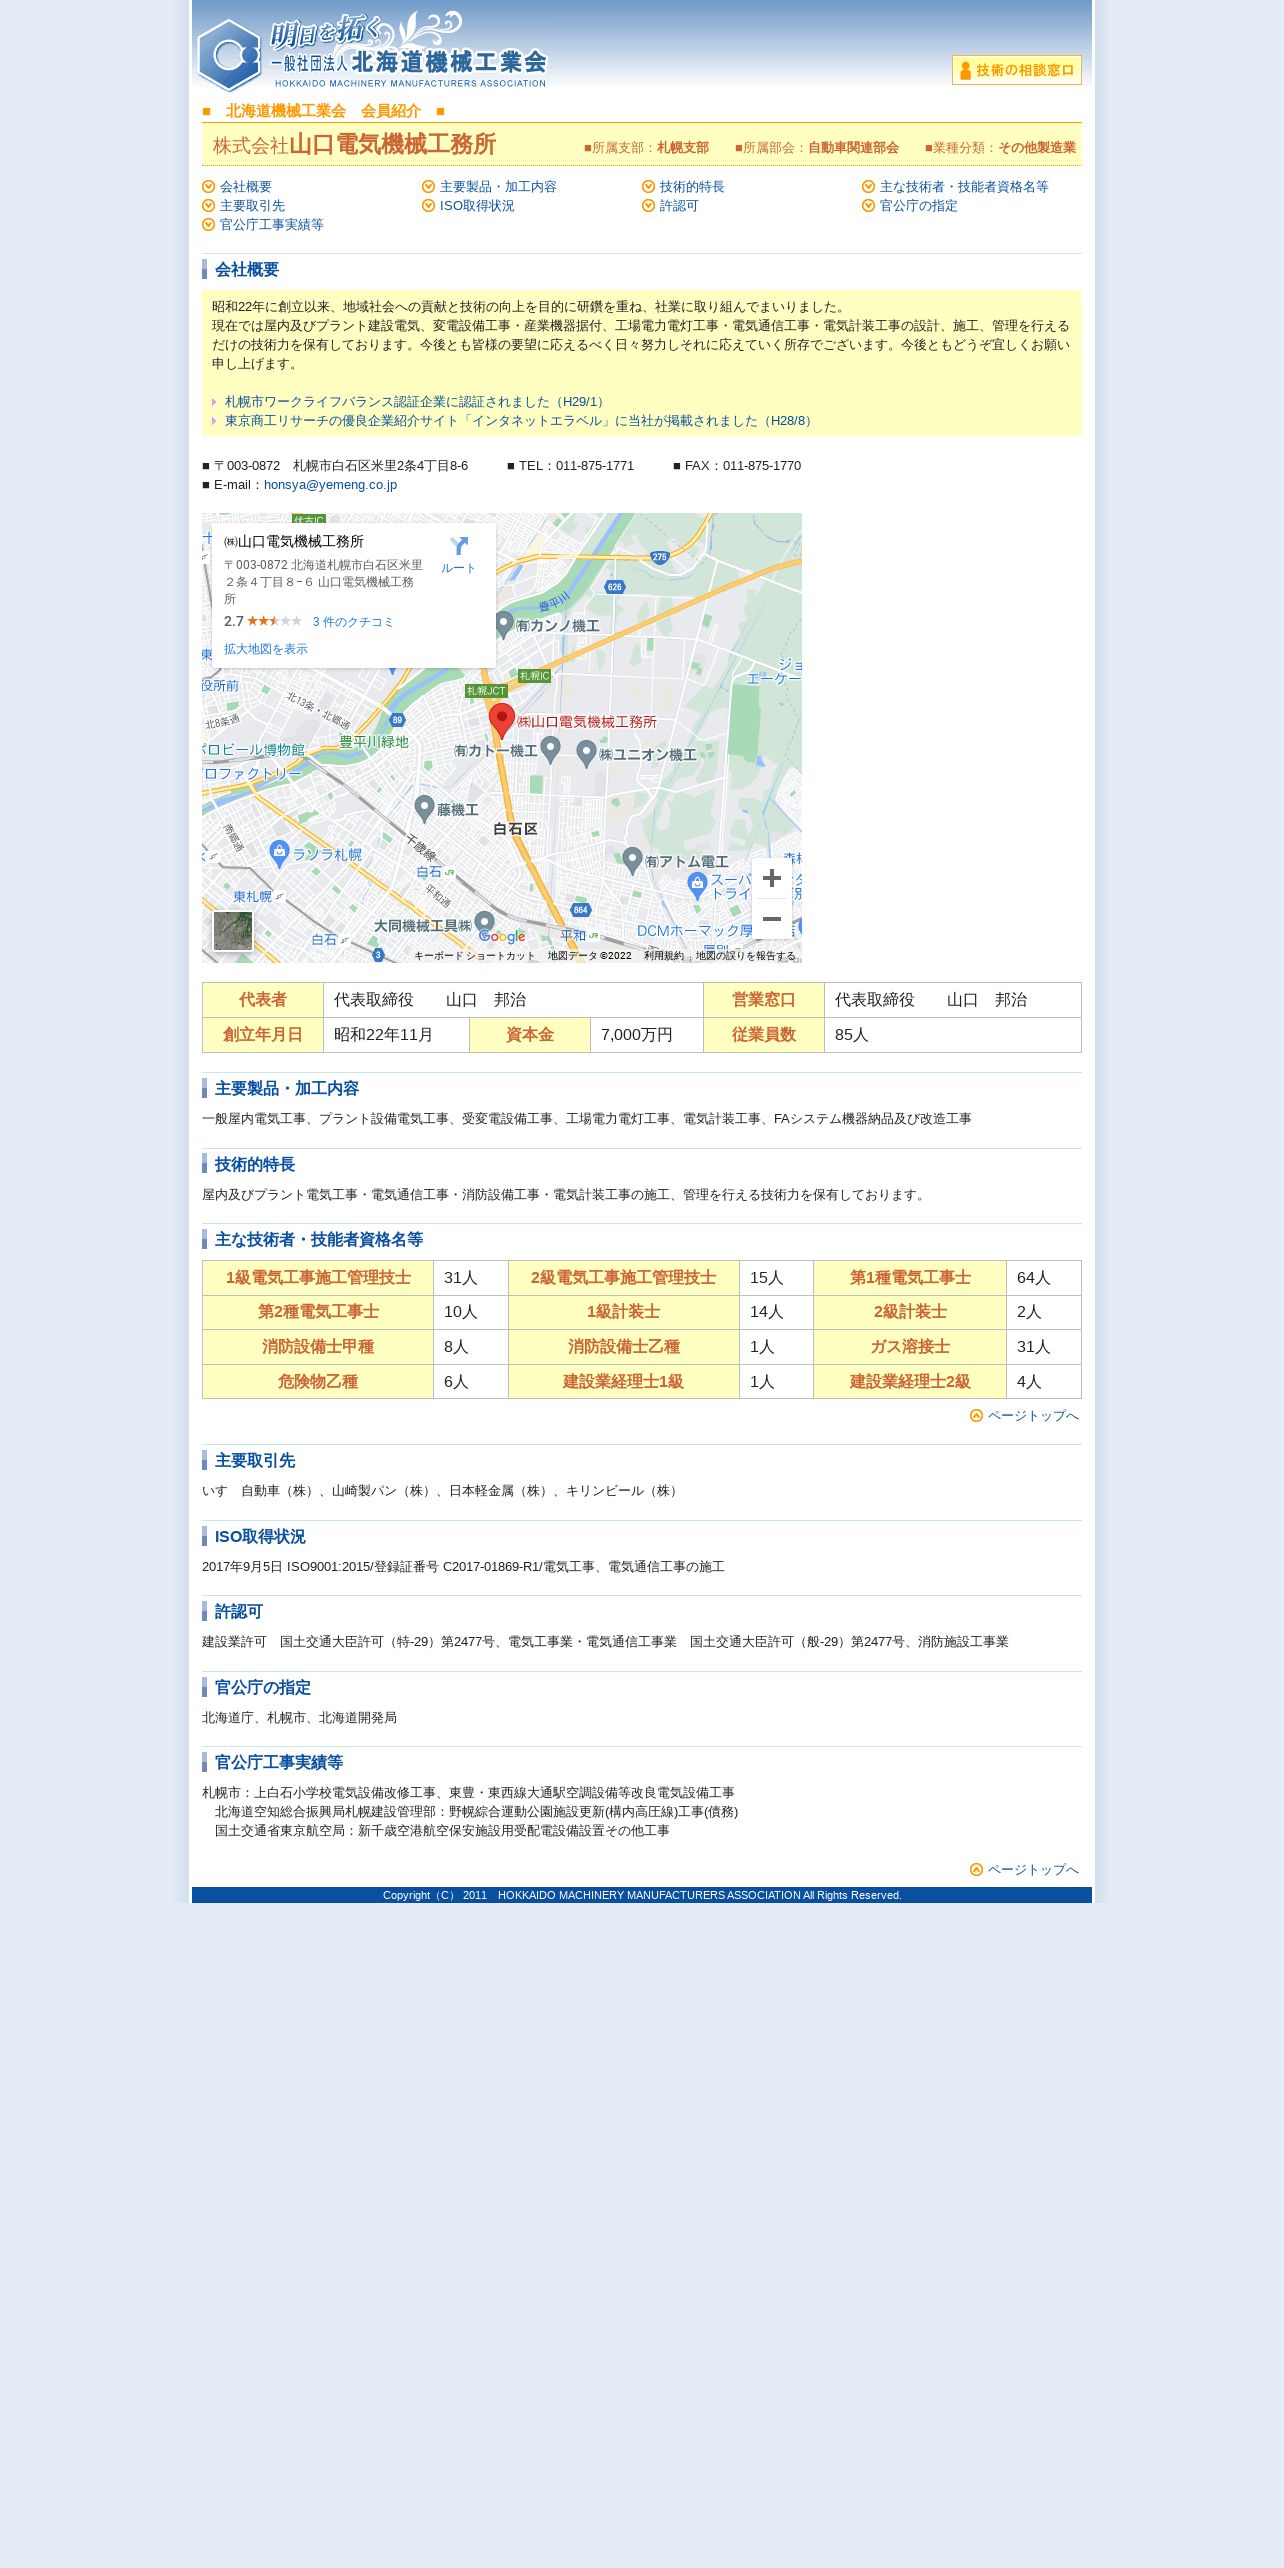Open 主な技術者・技能者資格名等 anchor link

tap(964, 187)
